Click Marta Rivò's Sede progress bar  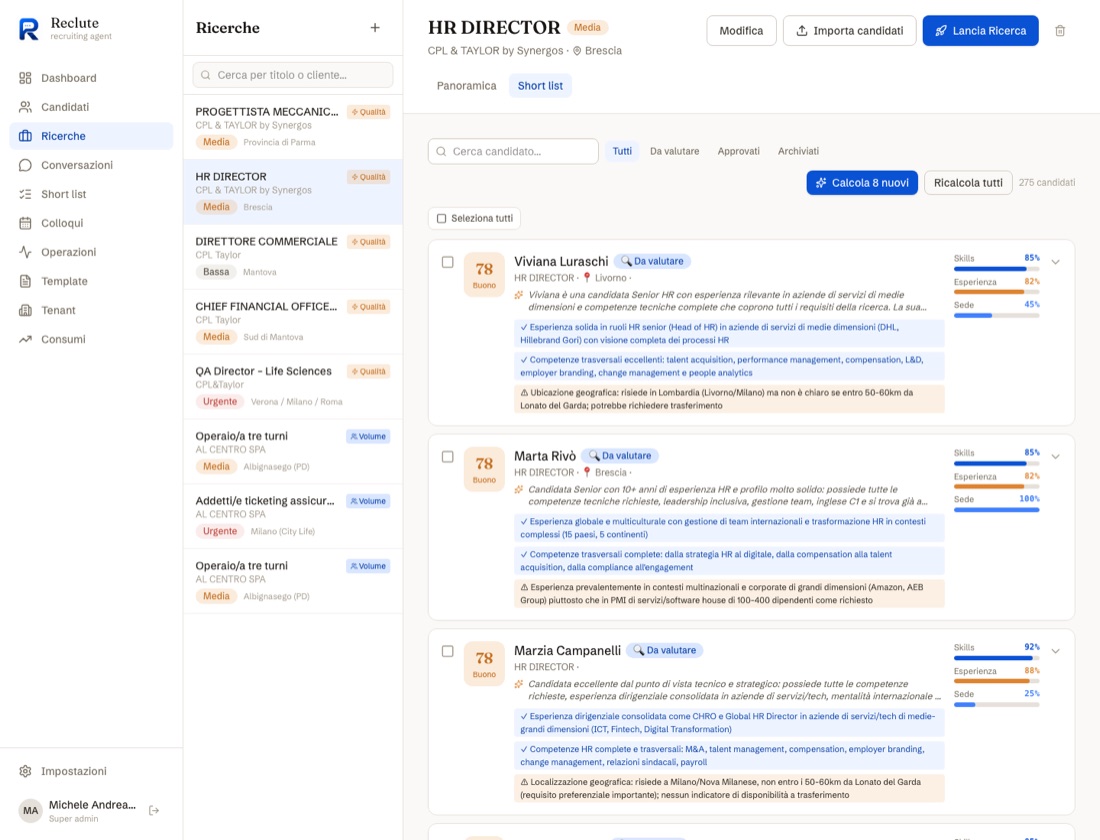tap(996, 509)
